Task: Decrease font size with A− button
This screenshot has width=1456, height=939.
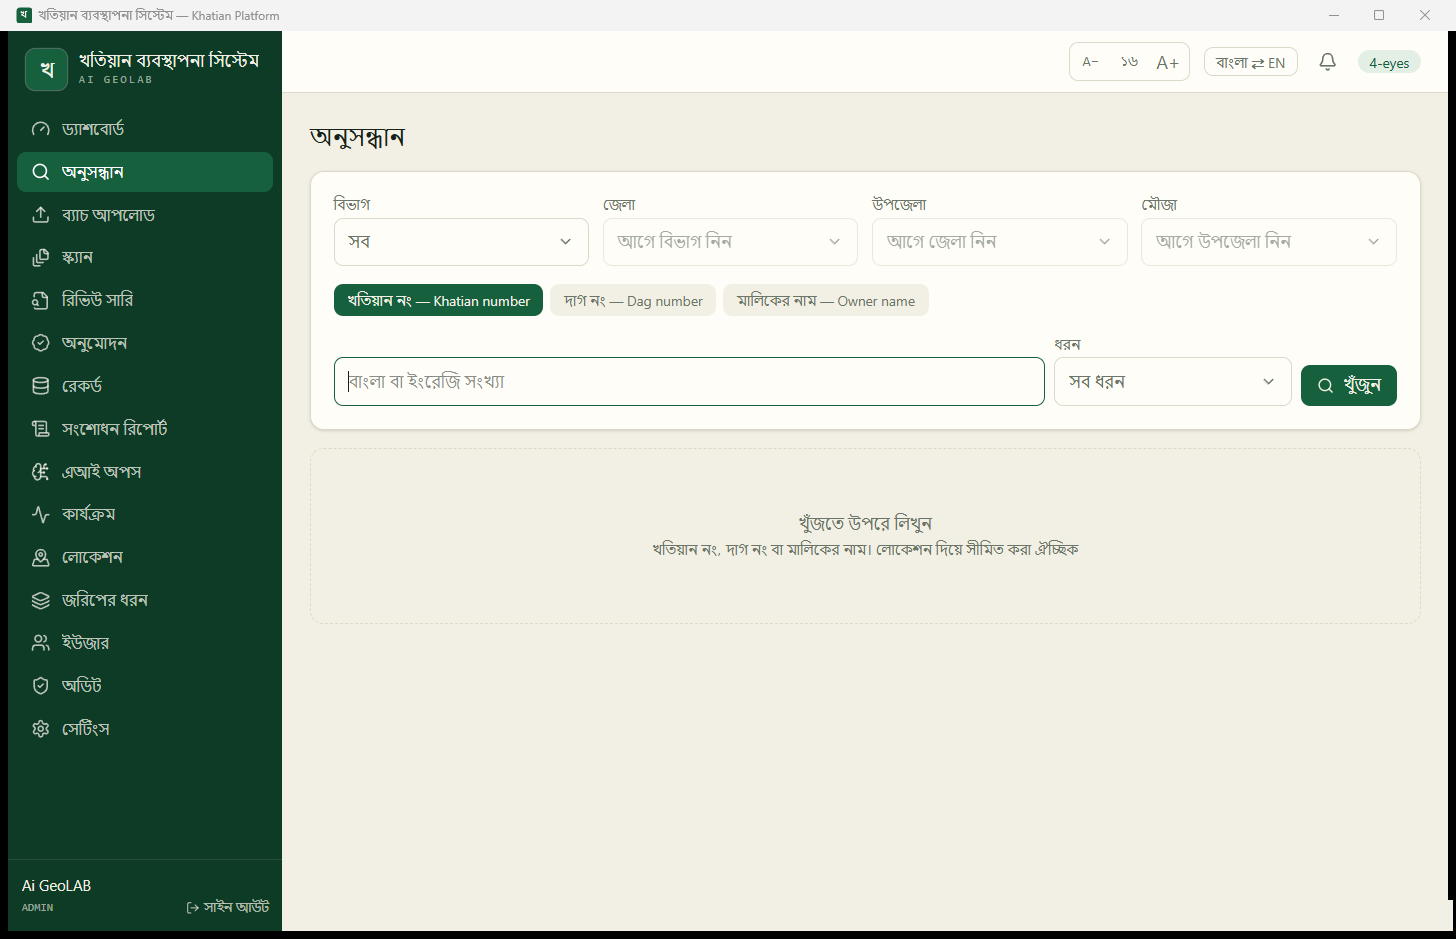Action: coord(1091,62)
